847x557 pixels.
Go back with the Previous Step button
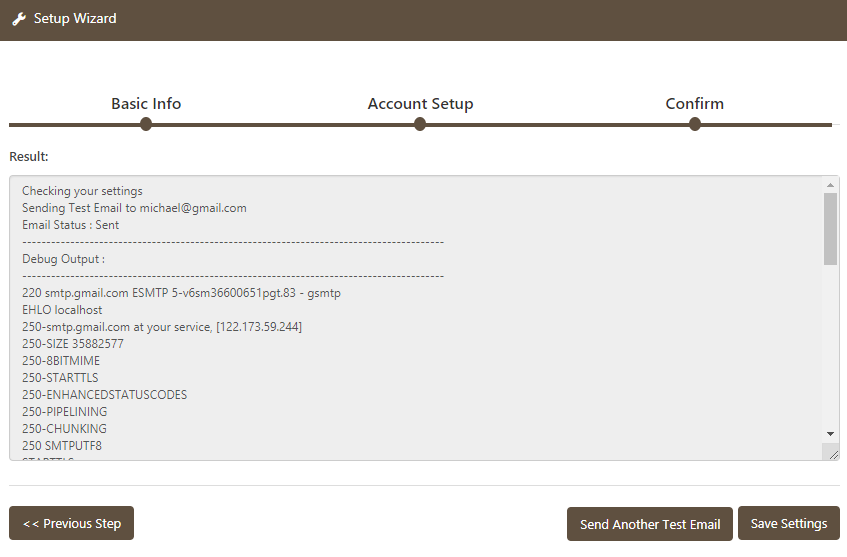pyautogui.click(x=71, y=523)
